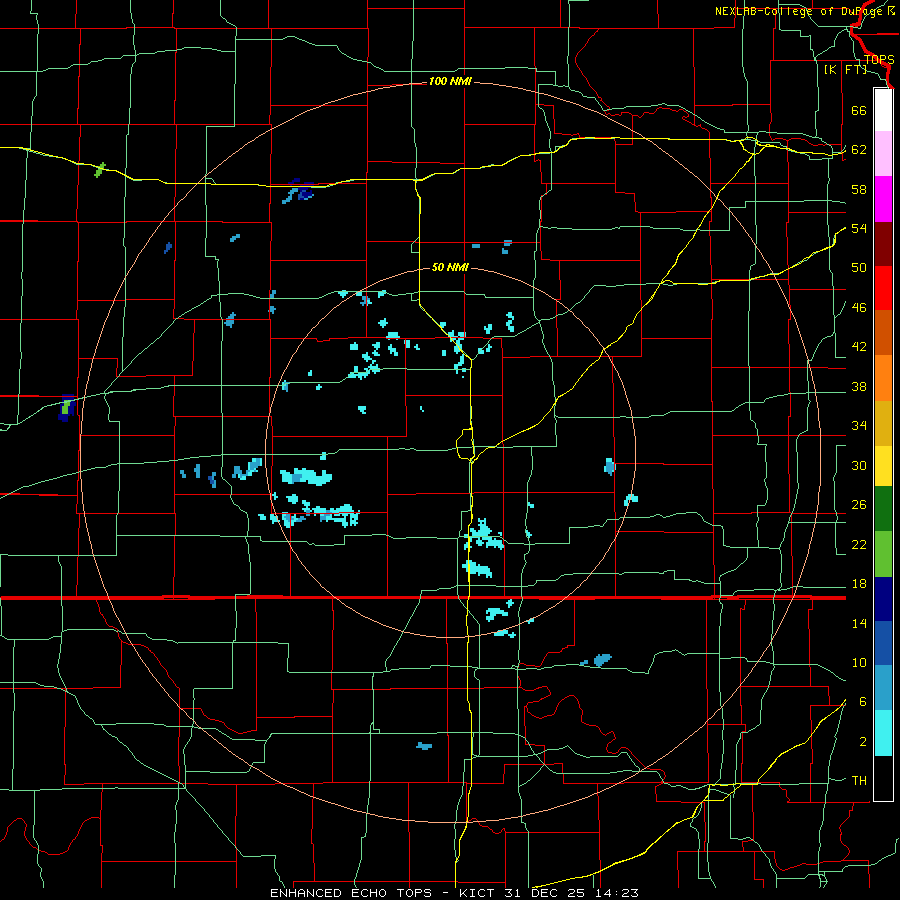The image size is (900, 900).
Task: Pick the dark green legend swatch
Action: coord(883,509)
